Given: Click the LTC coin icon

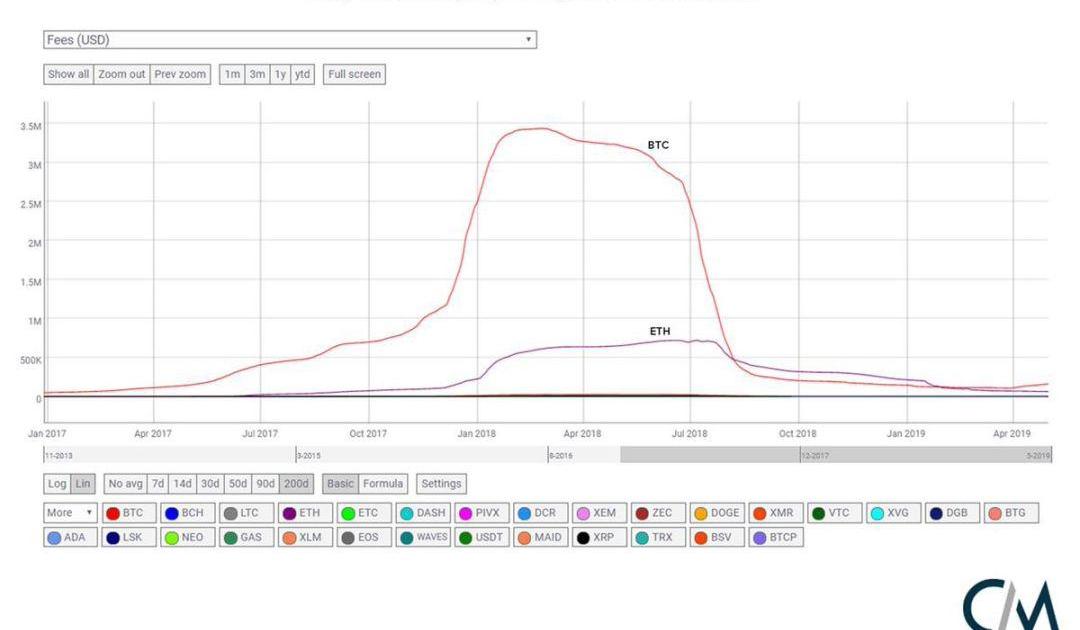Looking at the screenshot, I should 229,513.
